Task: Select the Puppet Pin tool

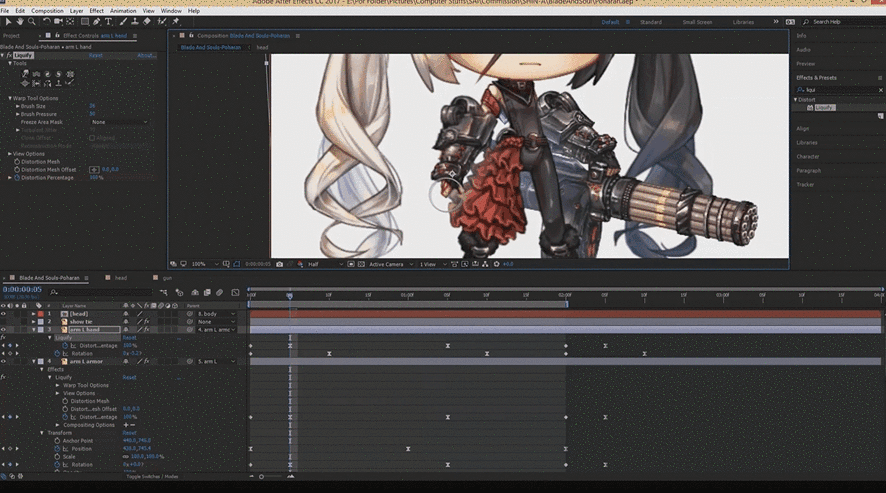Action: 176,21
